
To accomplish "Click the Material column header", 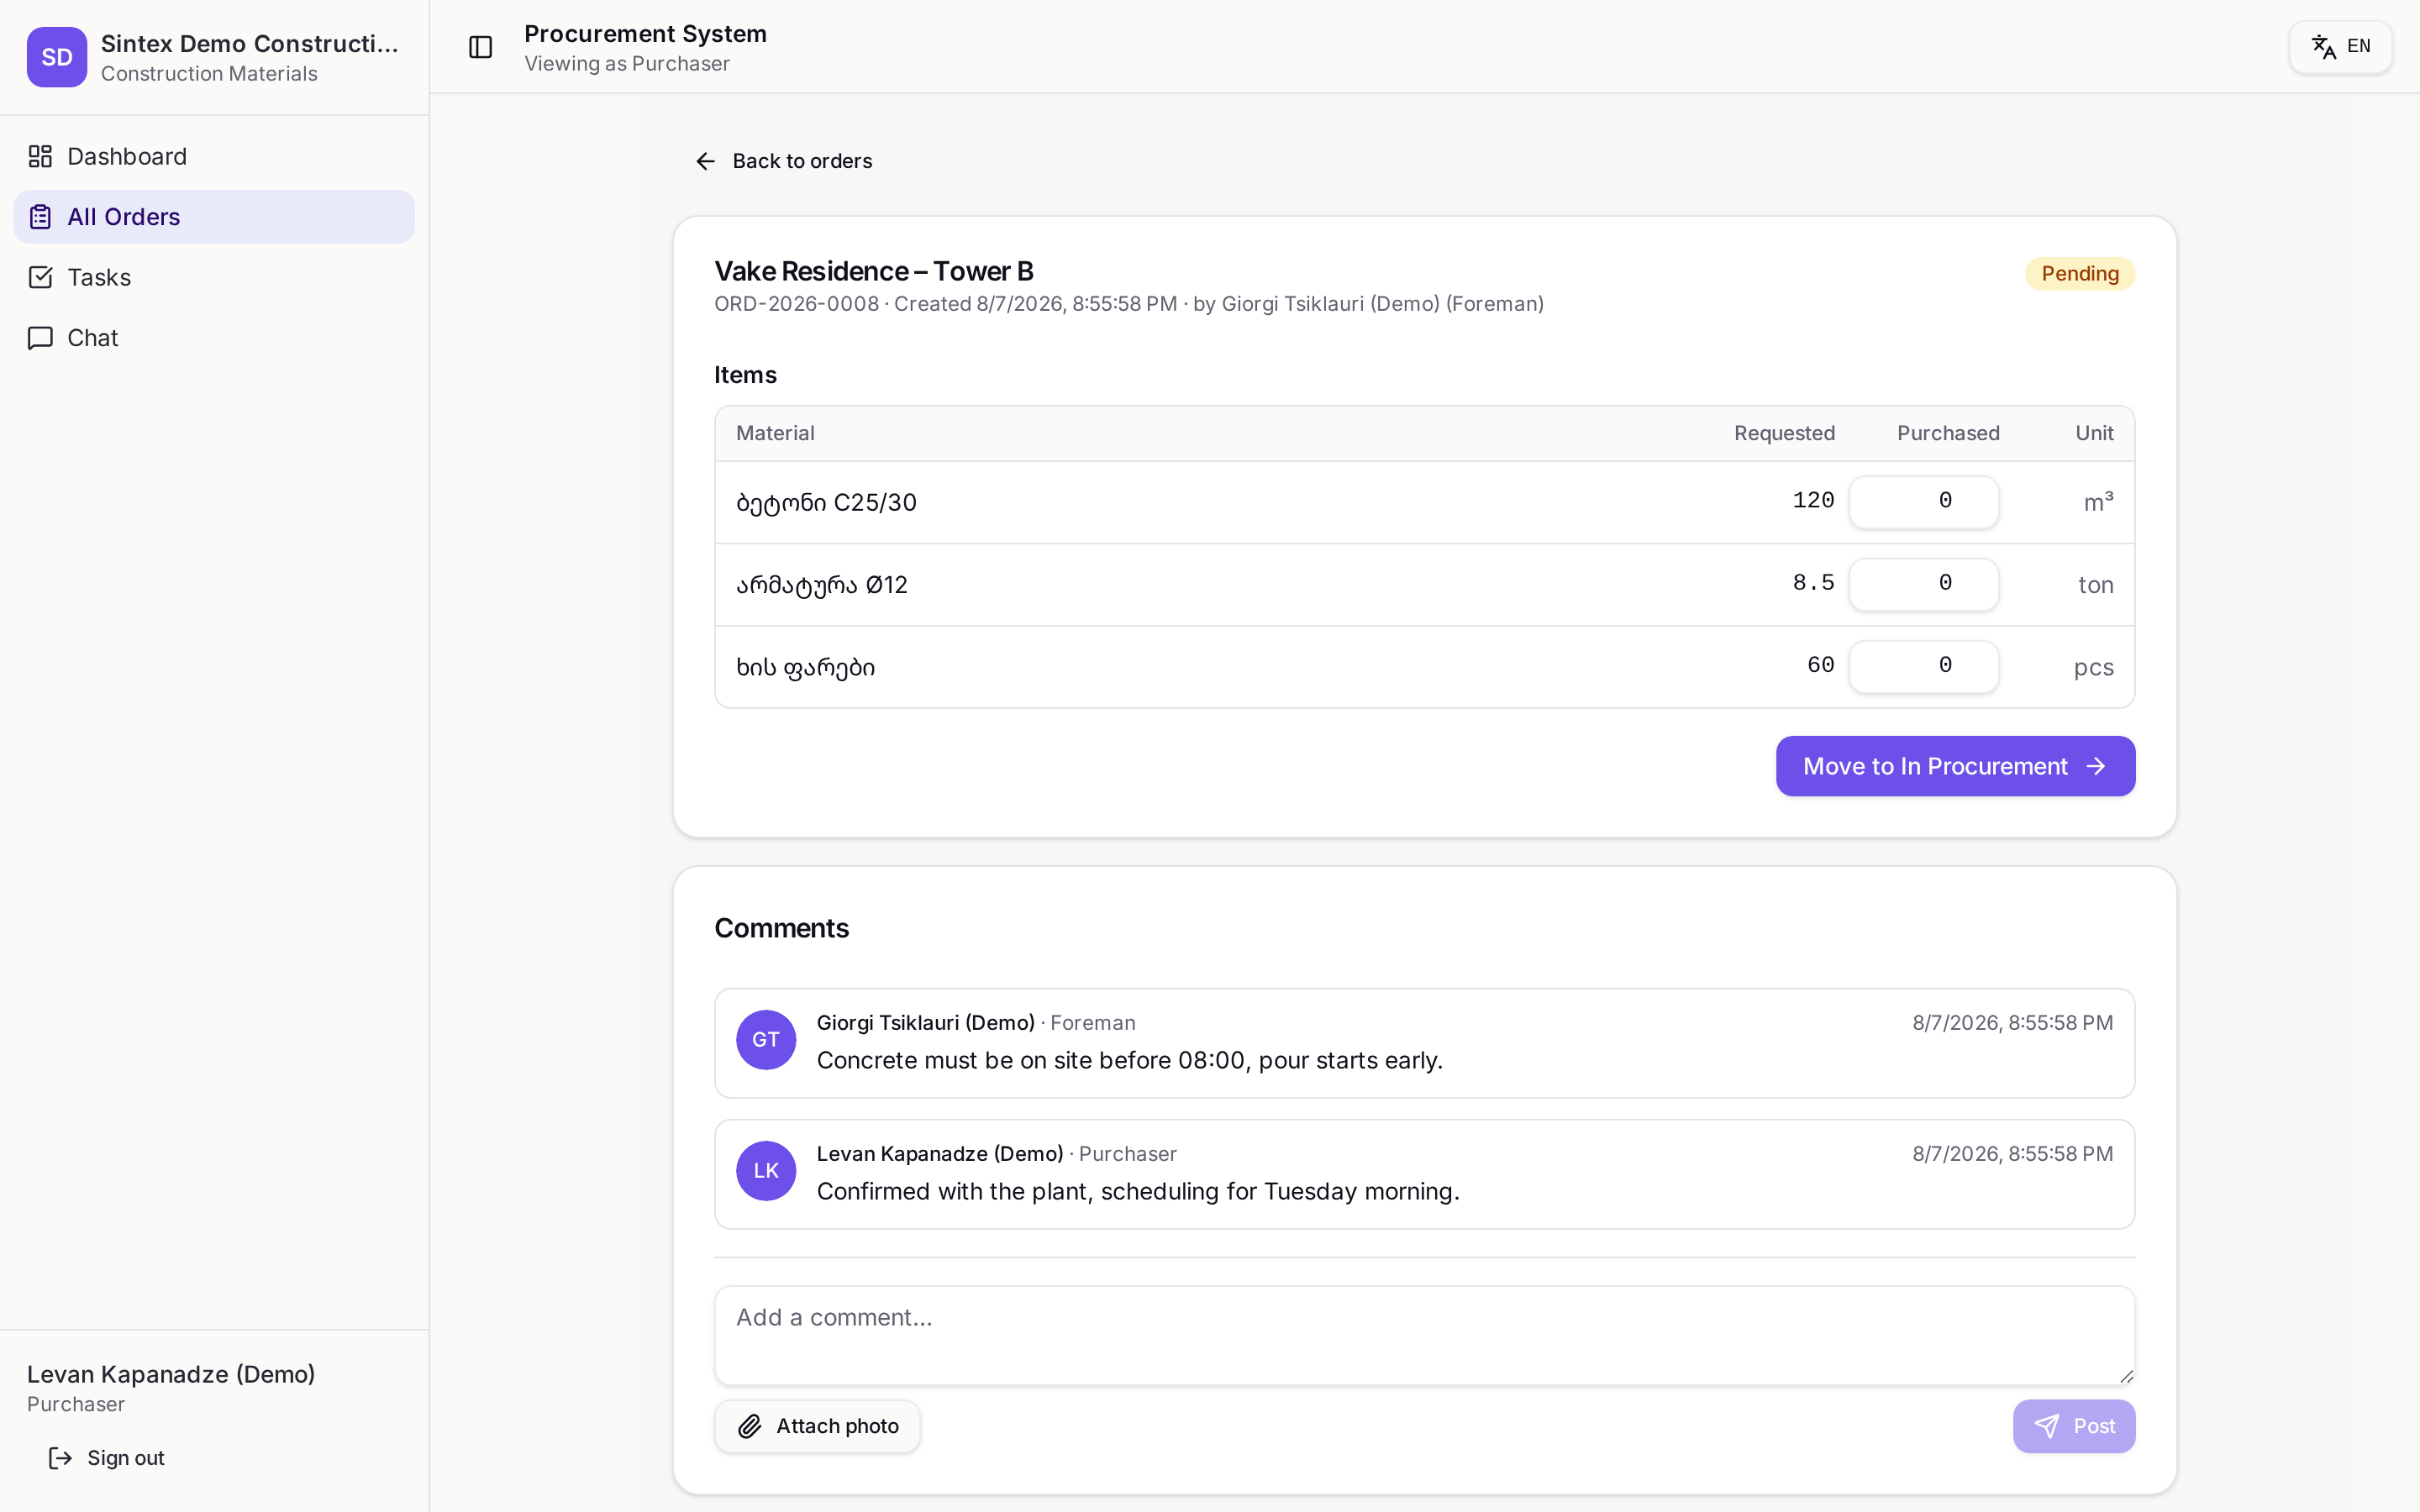I will tap(775, 433).
